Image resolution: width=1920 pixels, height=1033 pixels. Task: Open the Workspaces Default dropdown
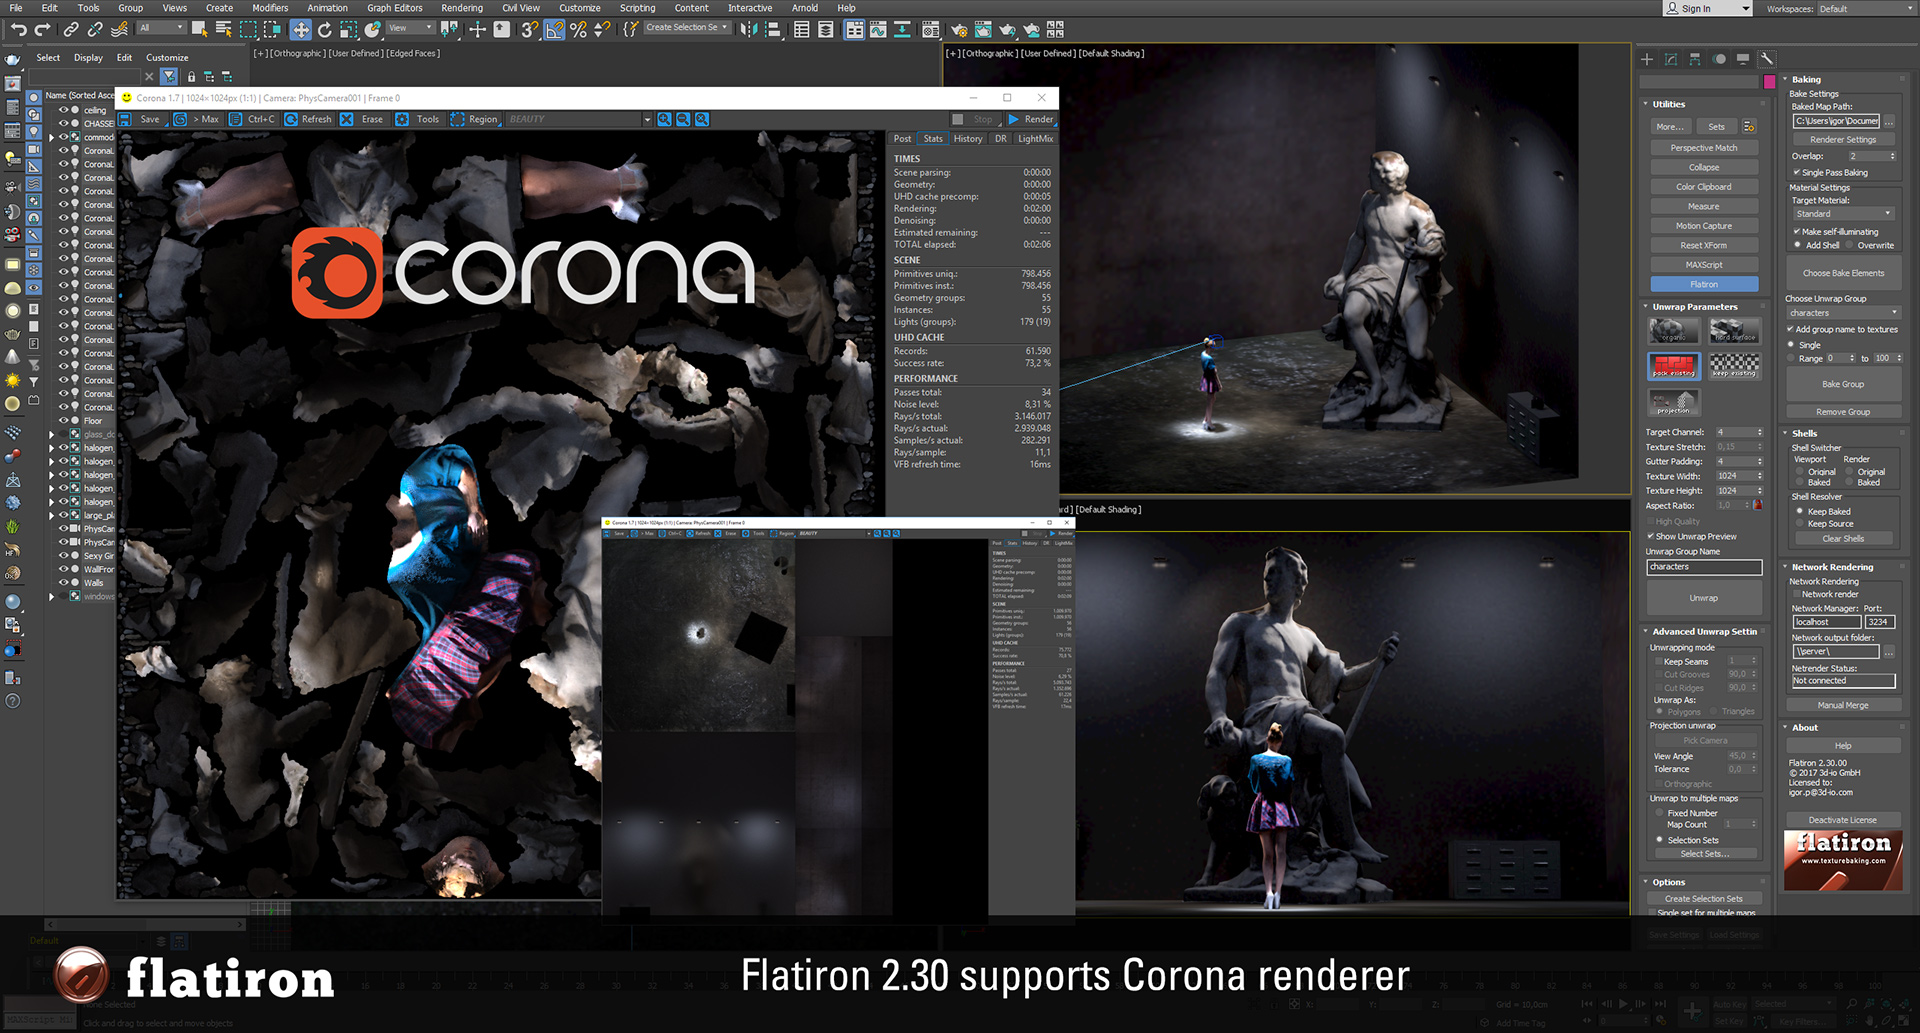click(1865, 9)
